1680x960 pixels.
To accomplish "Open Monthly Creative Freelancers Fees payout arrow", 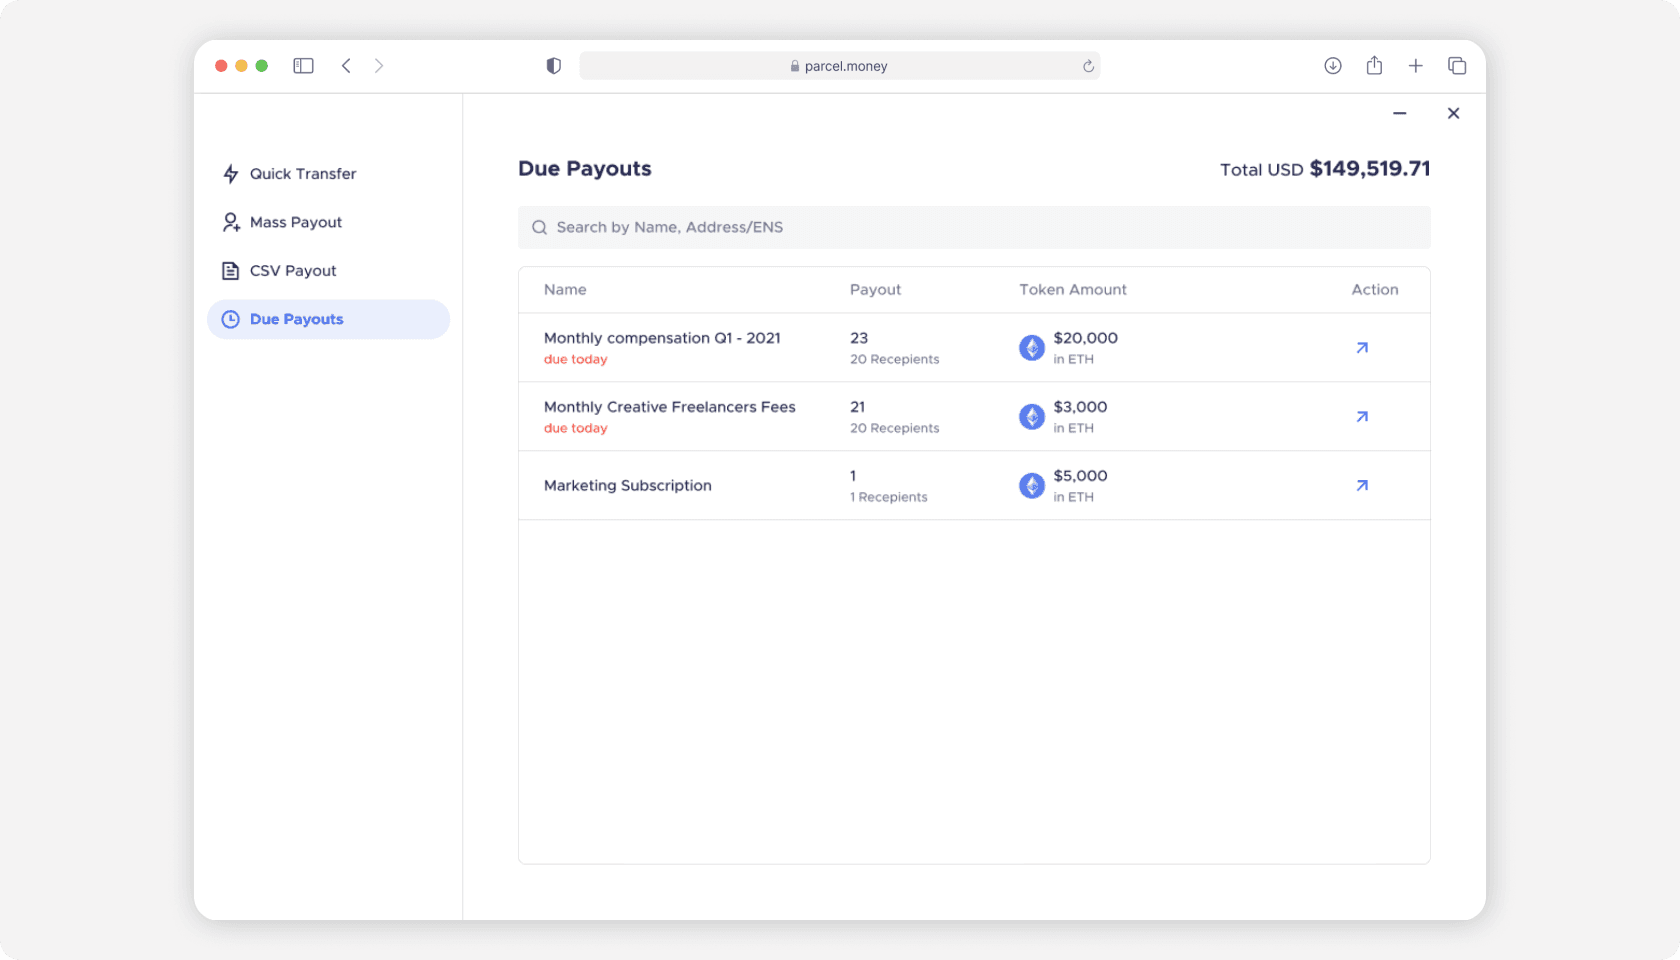I will [x=1362, y=417].
